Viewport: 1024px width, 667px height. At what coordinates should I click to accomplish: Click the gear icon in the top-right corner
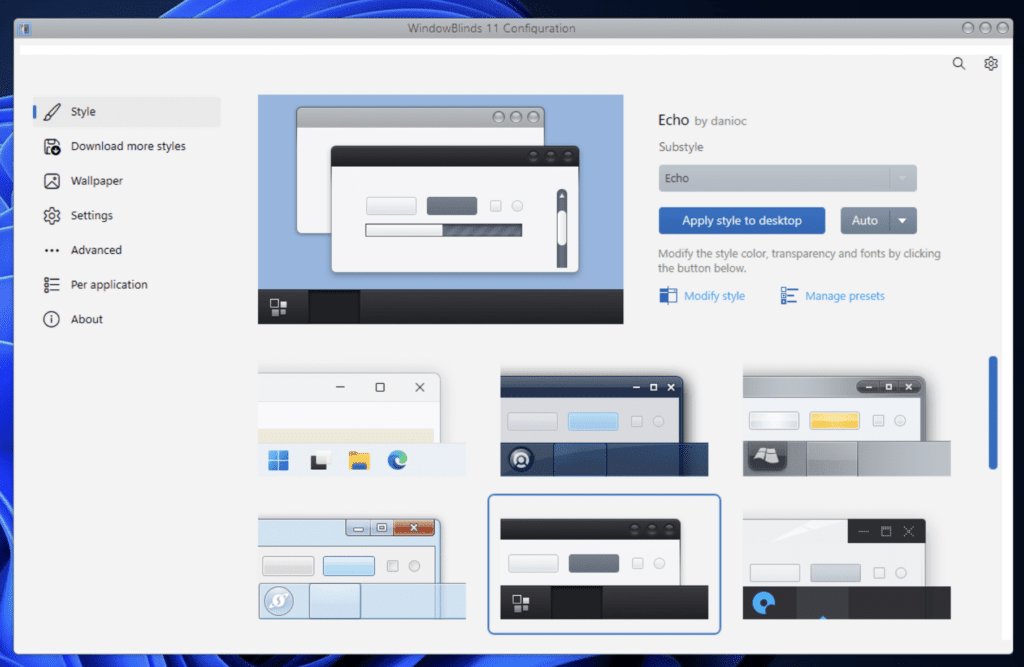[990, 63]
